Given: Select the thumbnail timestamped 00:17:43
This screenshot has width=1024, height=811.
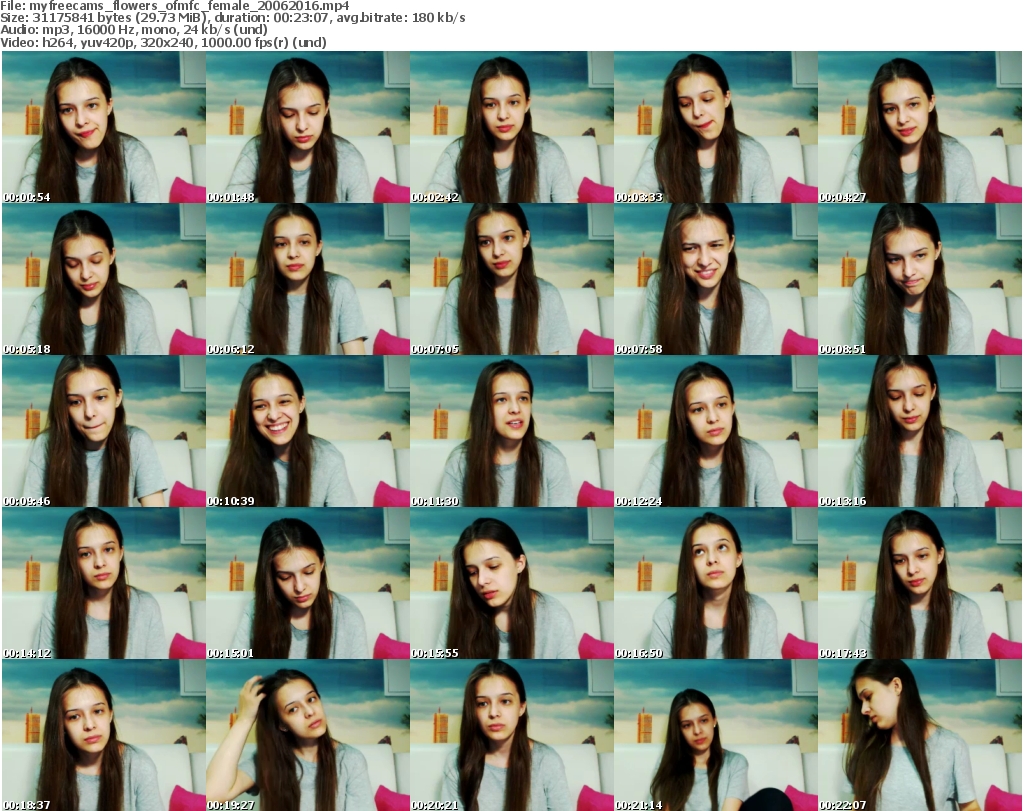Looking at the screenshot, I should pos(920,584).
